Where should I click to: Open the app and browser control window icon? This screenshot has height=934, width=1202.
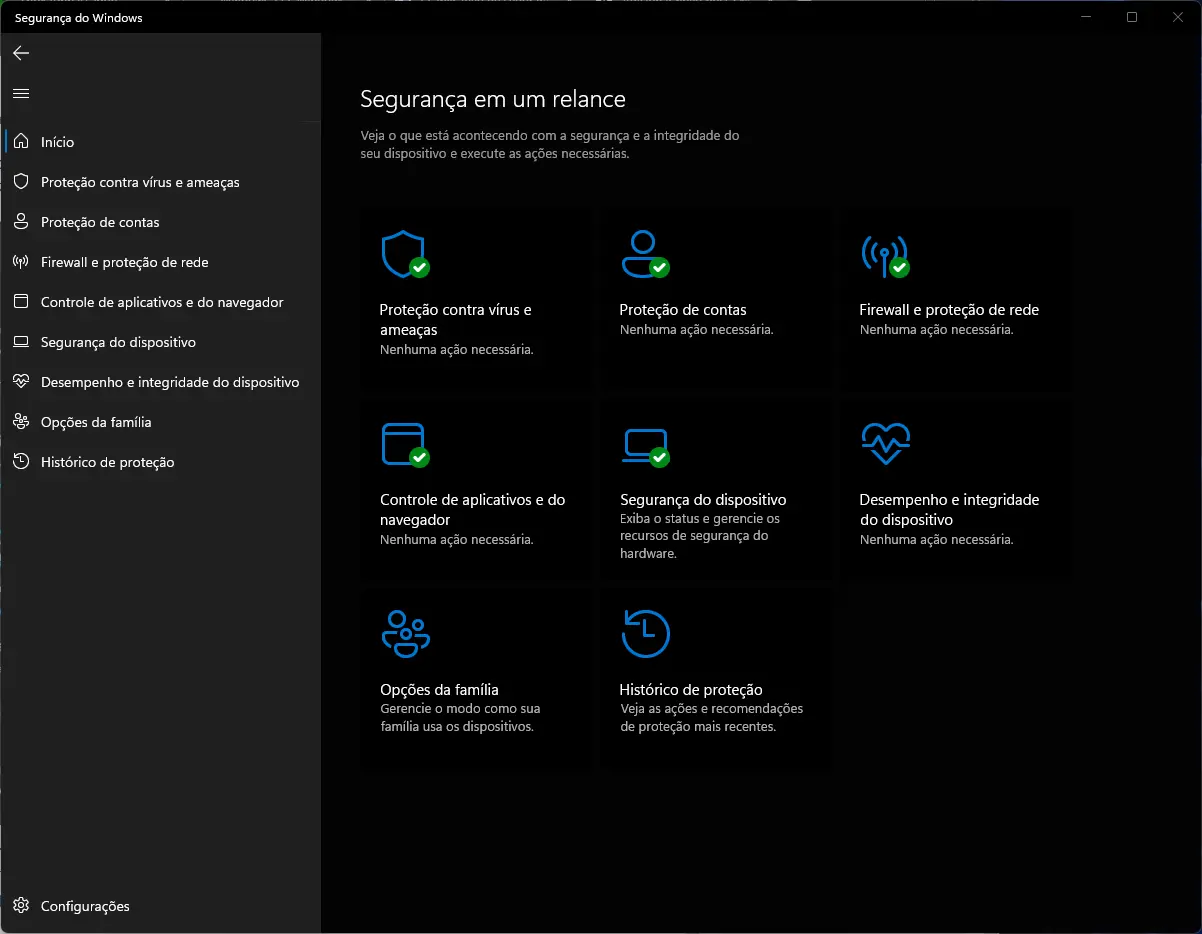[x=404, y=444]
